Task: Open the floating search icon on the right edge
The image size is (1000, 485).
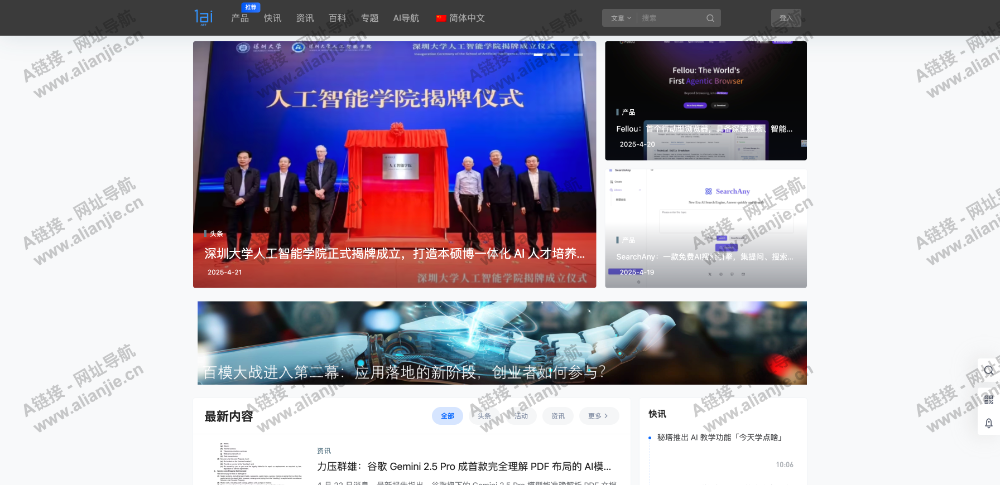Action: point(989,370)
